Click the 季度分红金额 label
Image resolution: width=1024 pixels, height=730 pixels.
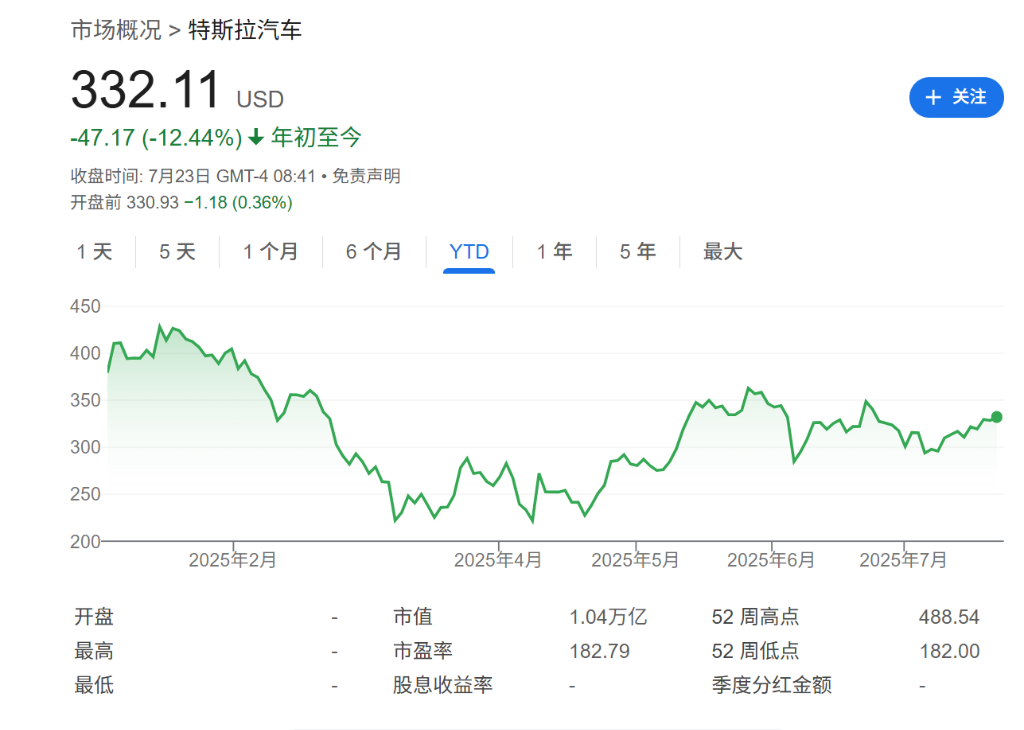[771, 685]
